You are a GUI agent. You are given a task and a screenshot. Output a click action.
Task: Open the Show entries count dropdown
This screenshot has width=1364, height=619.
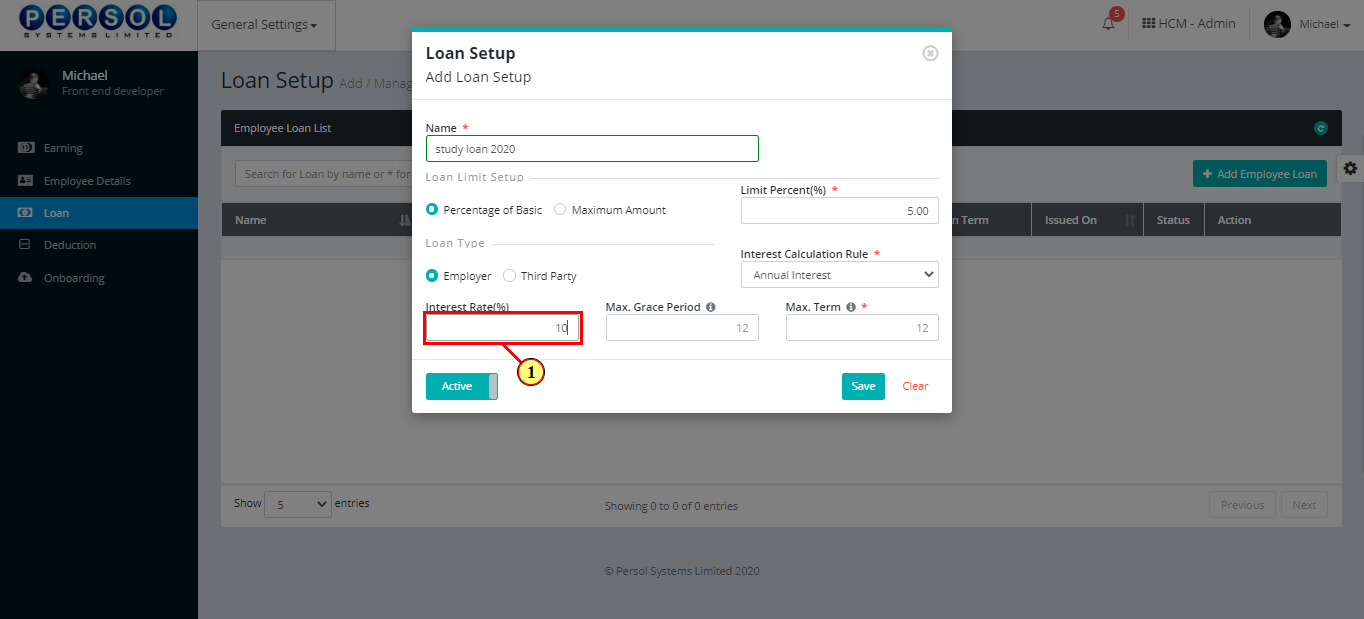tap(298, 505)
